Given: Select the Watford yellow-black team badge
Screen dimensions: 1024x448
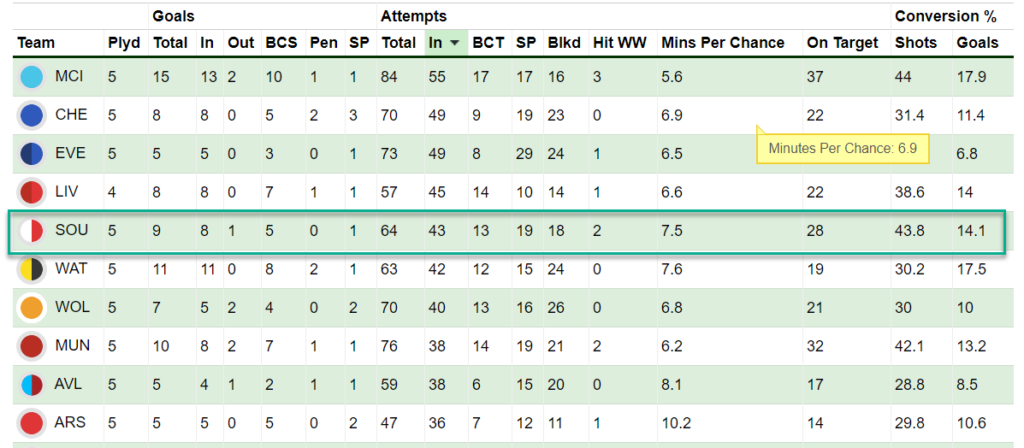Looking at the screenshot, I should (x=31, y=269).
